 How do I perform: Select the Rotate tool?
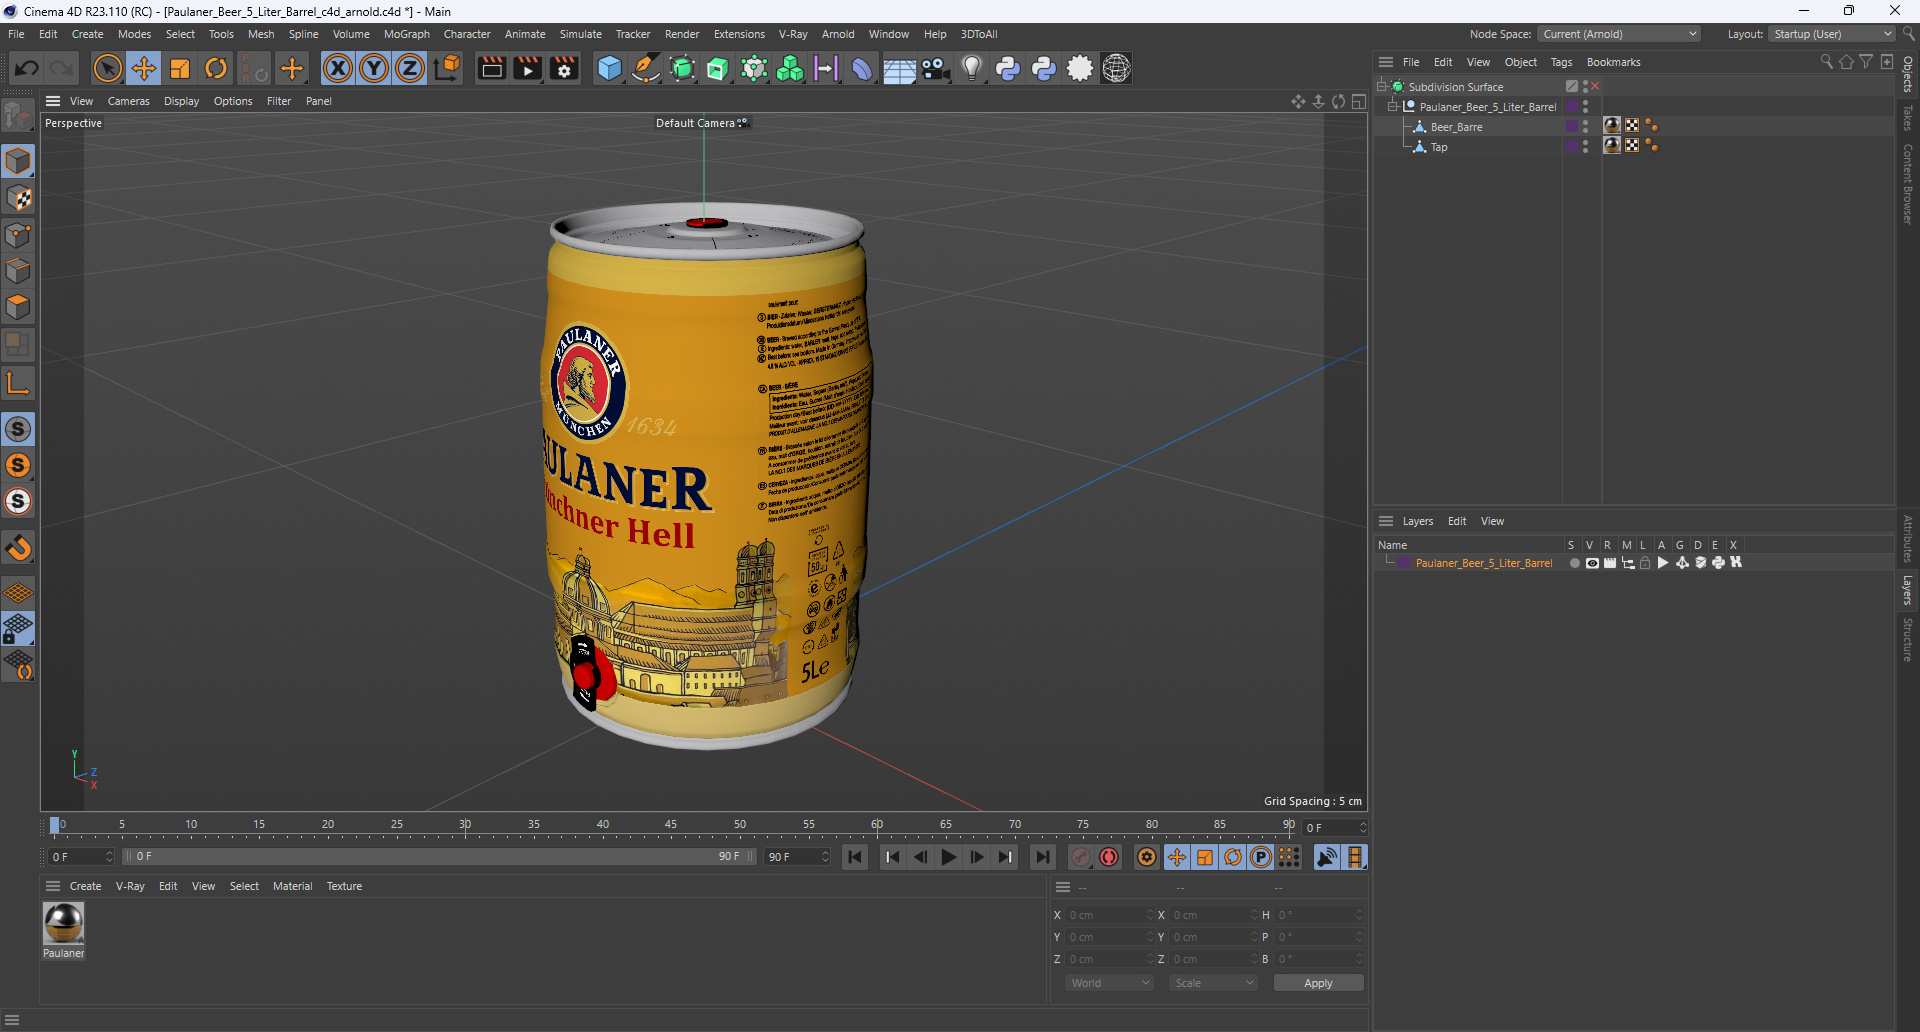click(216, 68)
